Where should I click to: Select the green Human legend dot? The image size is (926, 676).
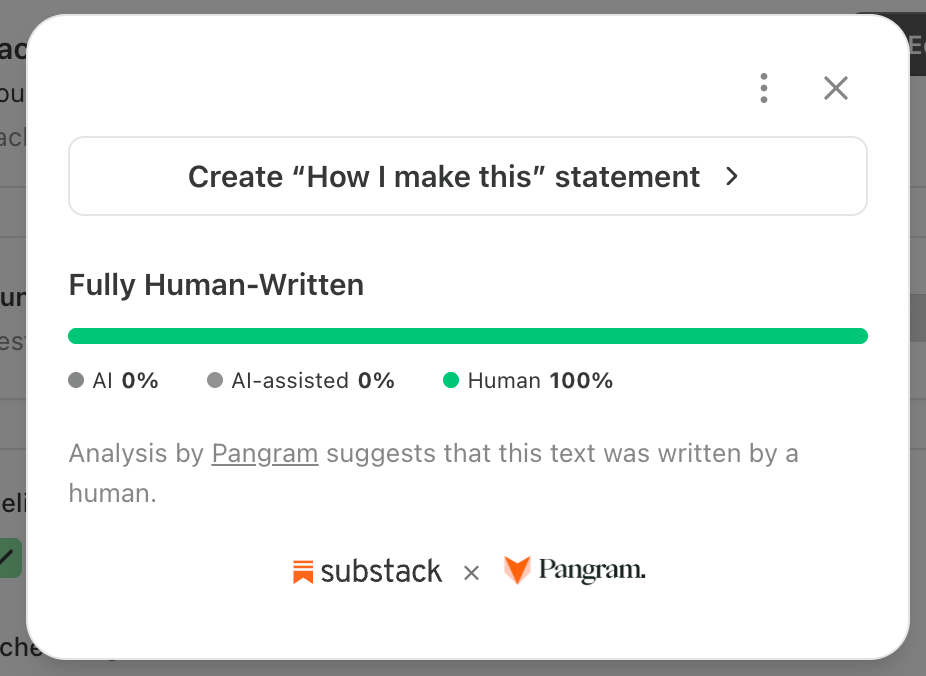(x=451, y=380)
